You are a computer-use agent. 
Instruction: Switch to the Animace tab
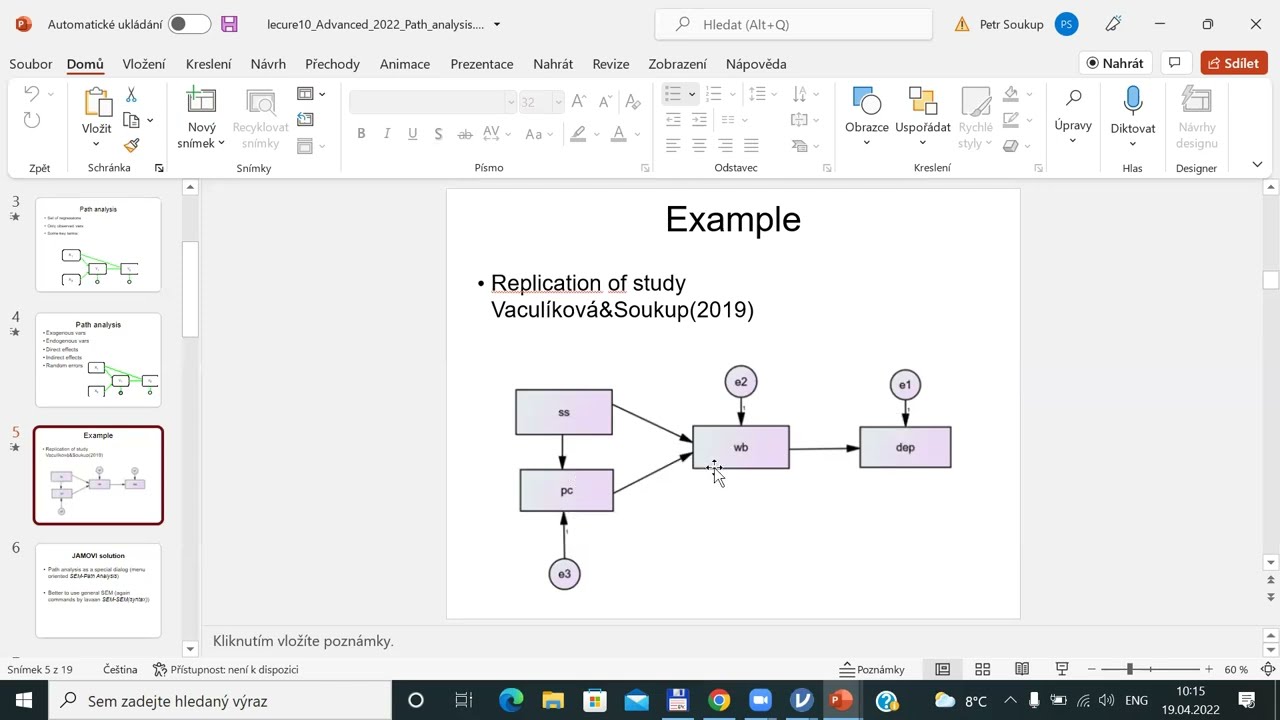(405, 64)
